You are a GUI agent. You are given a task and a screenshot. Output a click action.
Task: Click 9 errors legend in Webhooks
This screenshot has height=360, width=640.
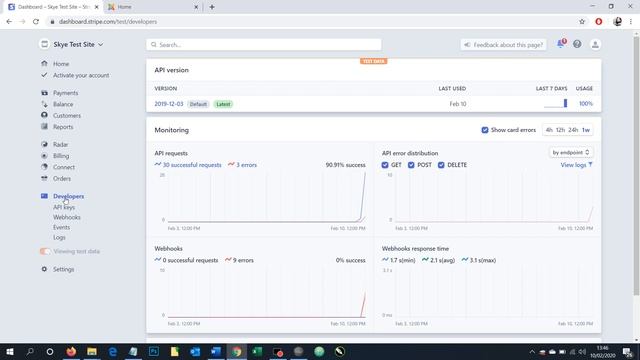(x=239, y=260)
